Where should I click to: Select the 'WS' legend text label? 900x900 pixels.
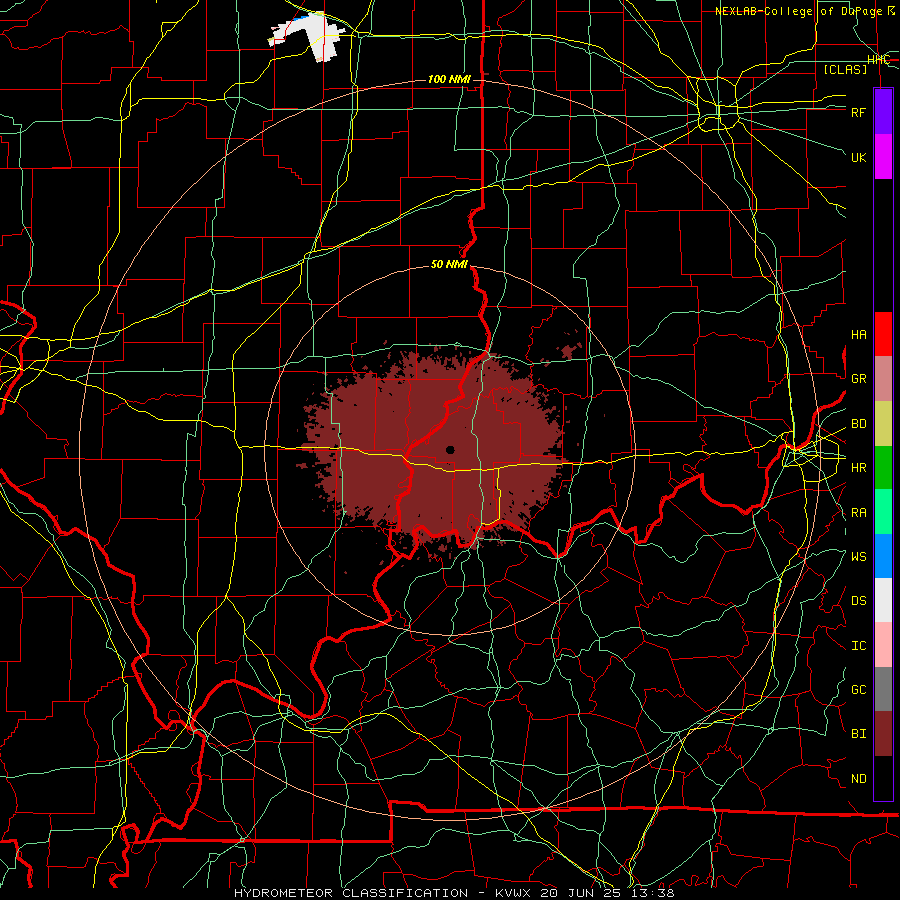[x=858, y=557]
